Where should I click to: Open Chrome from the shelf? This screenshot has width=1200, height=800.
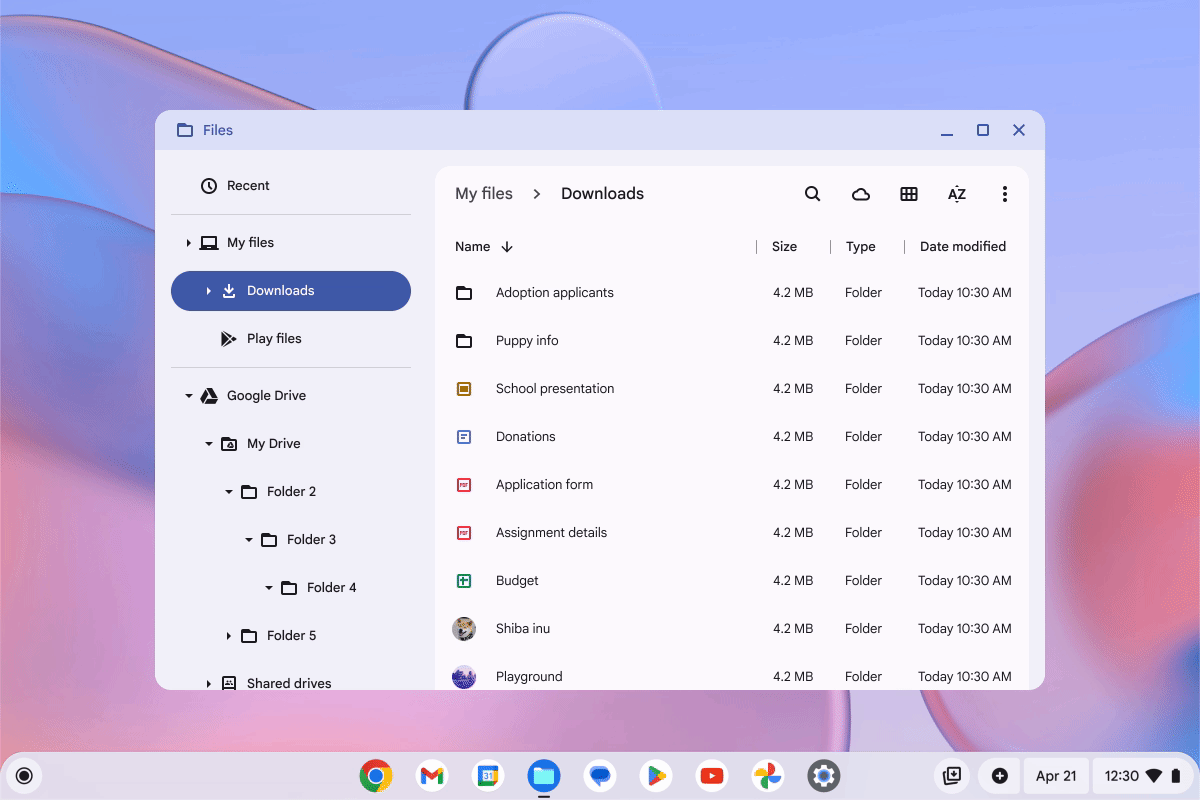click(376, 775)
